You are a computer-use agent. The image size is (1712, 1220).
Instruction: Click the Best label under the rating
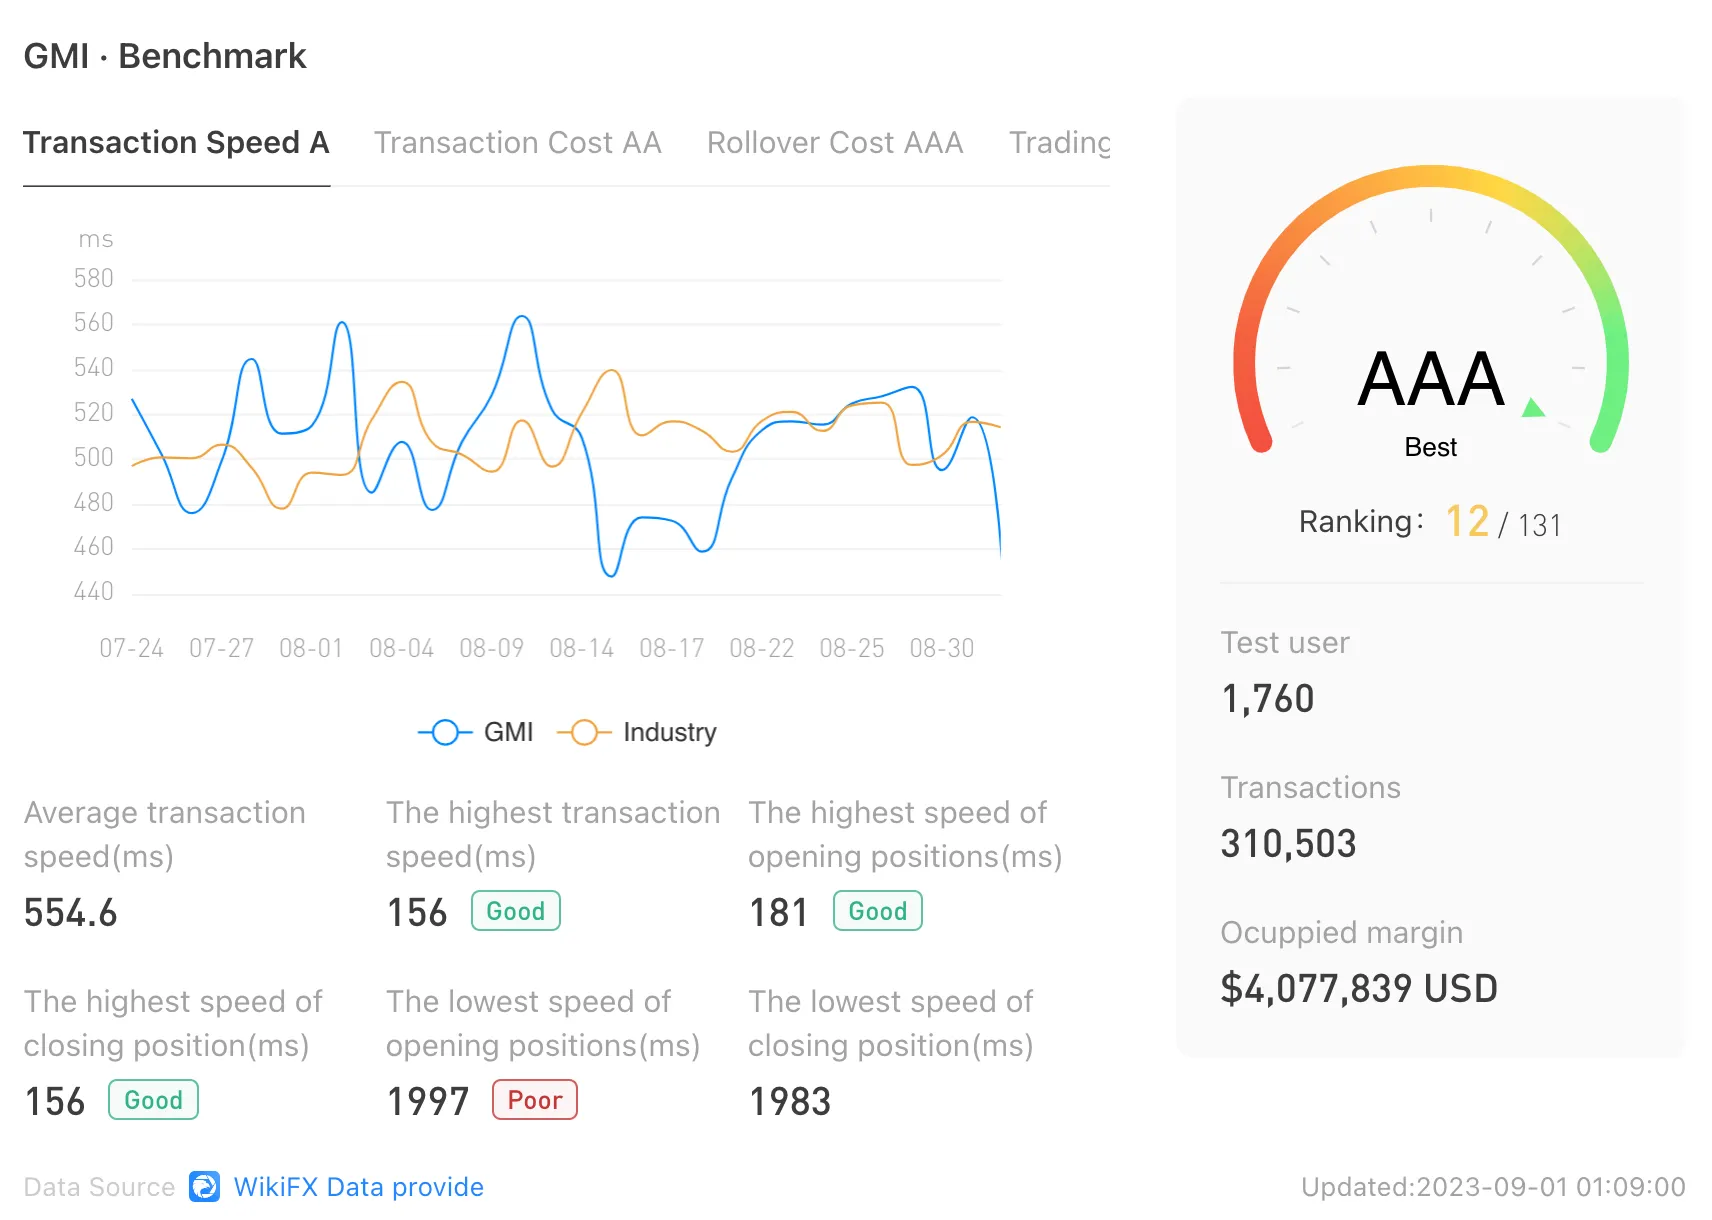click(x=1431, y=447)
